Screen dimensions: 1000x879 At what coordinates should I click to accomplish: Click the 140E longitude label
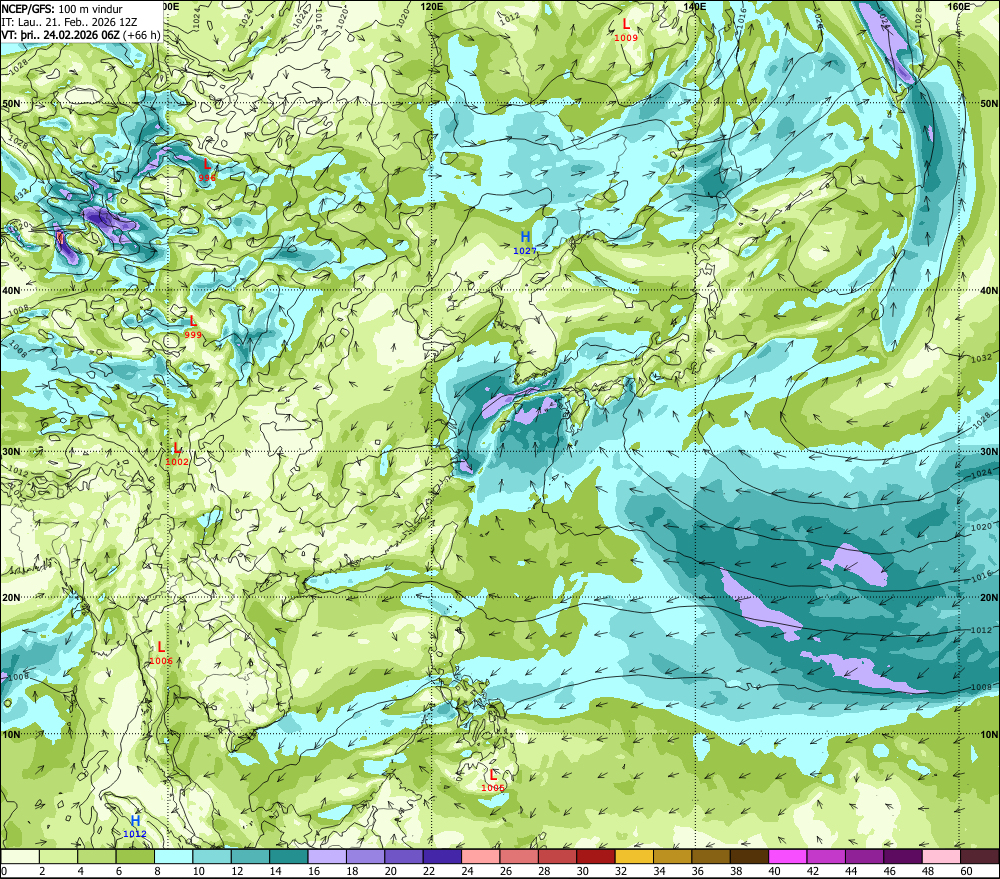[695, 6]
